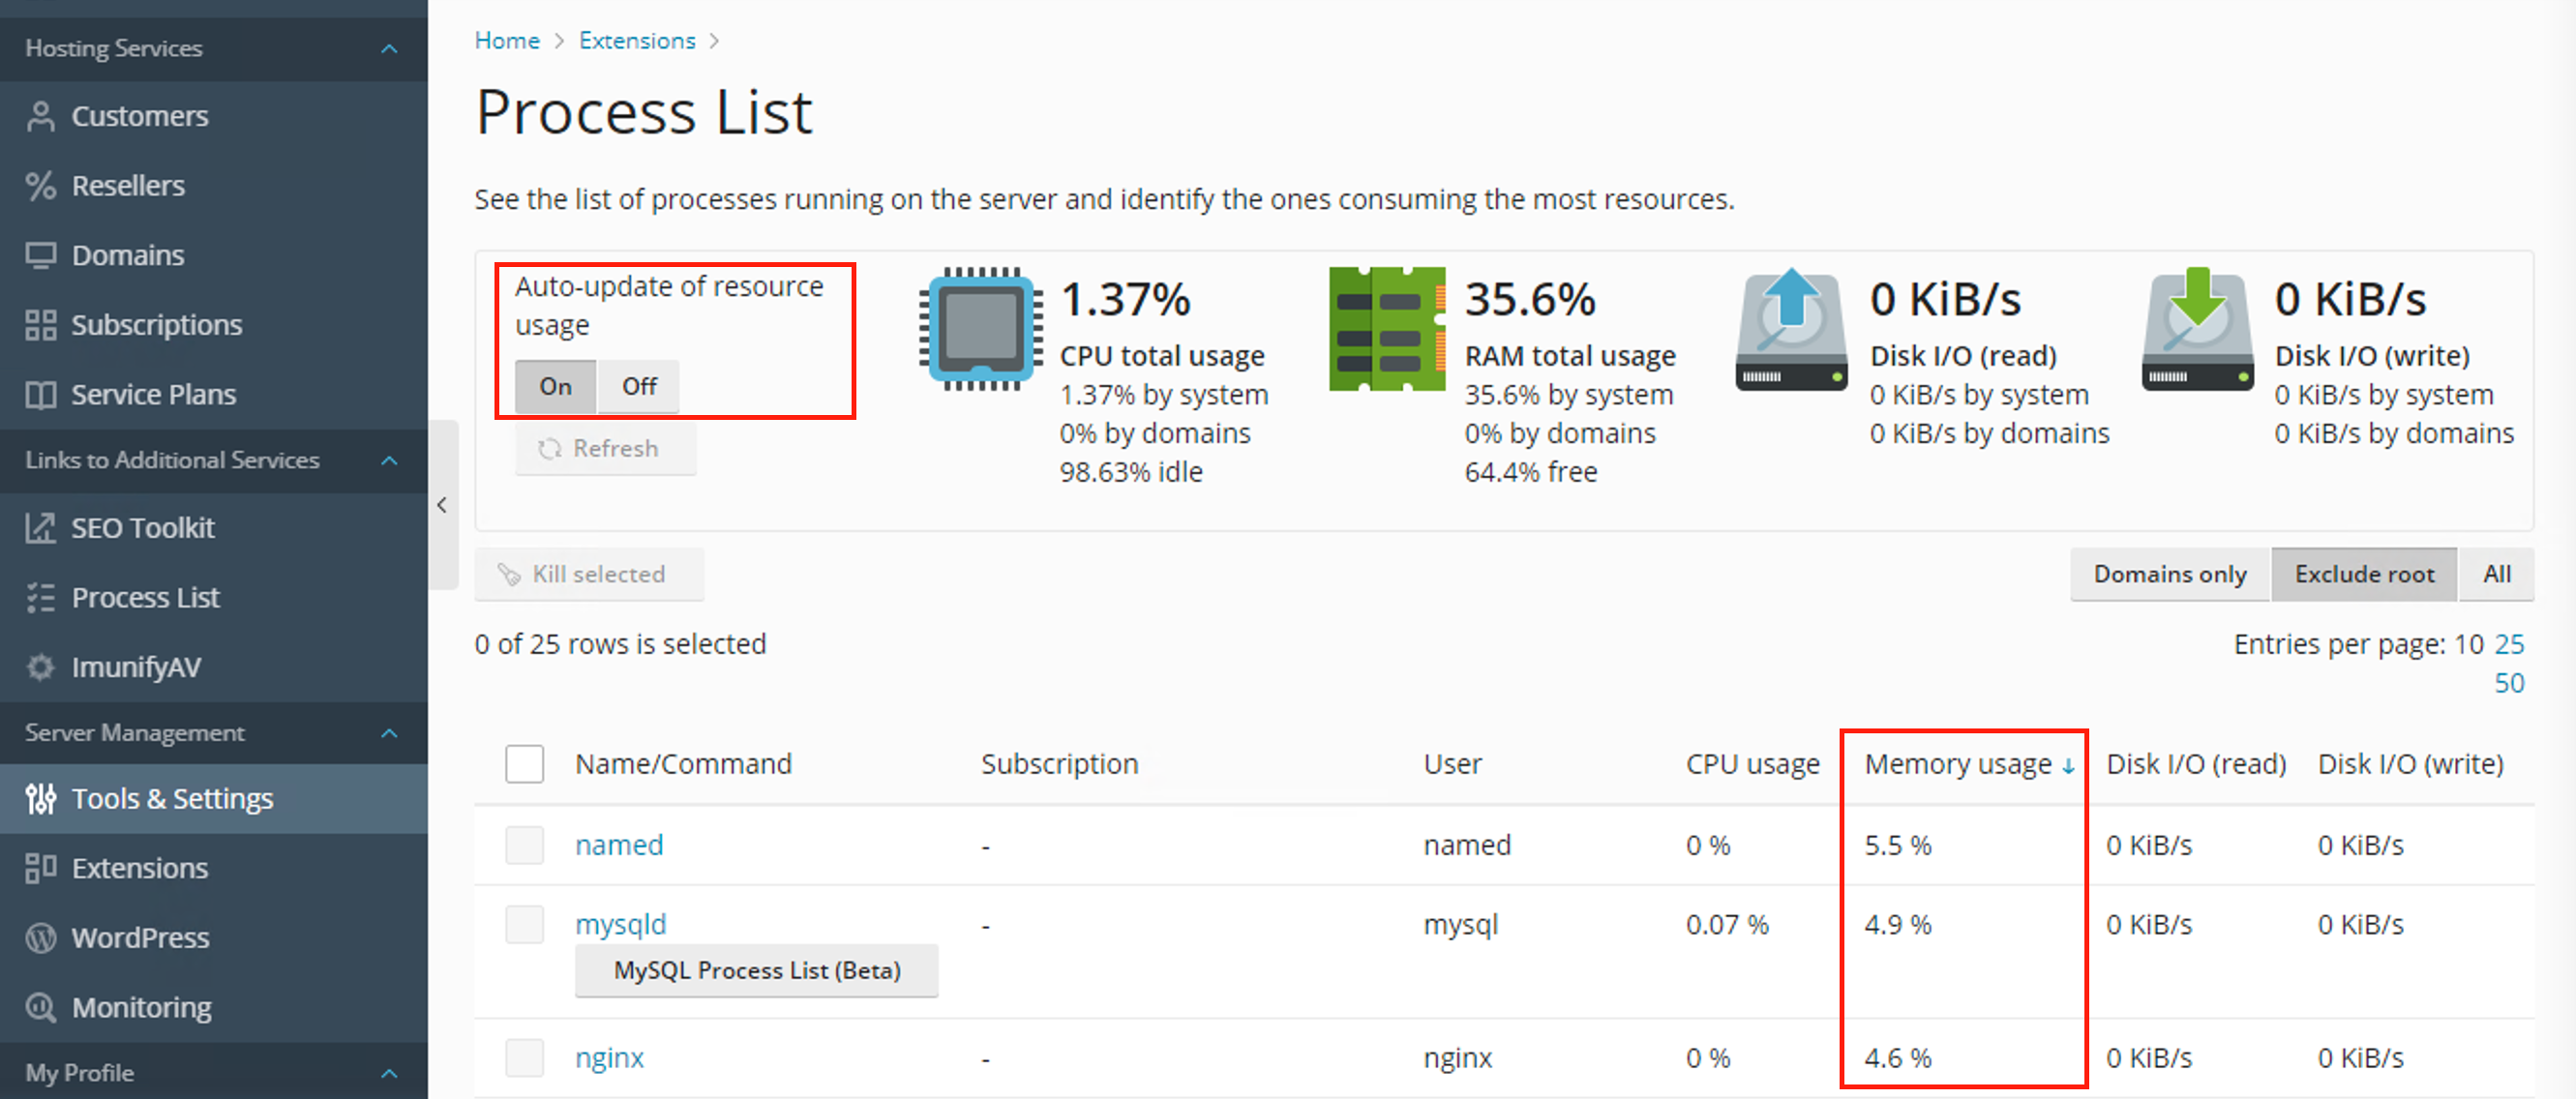Open Subscriptions via its grid icon
This screenshot has width=2576, height=1099.
tap(41, 325)
